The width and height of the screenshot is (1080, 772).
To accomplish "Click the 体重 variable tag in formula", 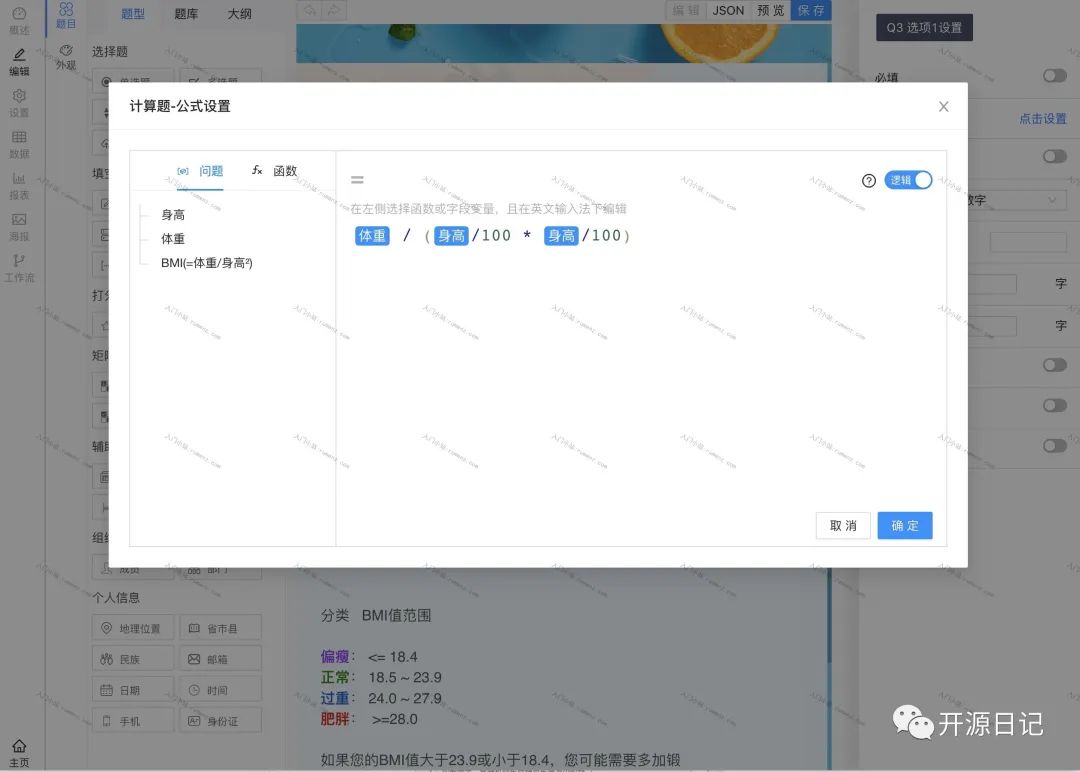I will click(x=372, y=236).
